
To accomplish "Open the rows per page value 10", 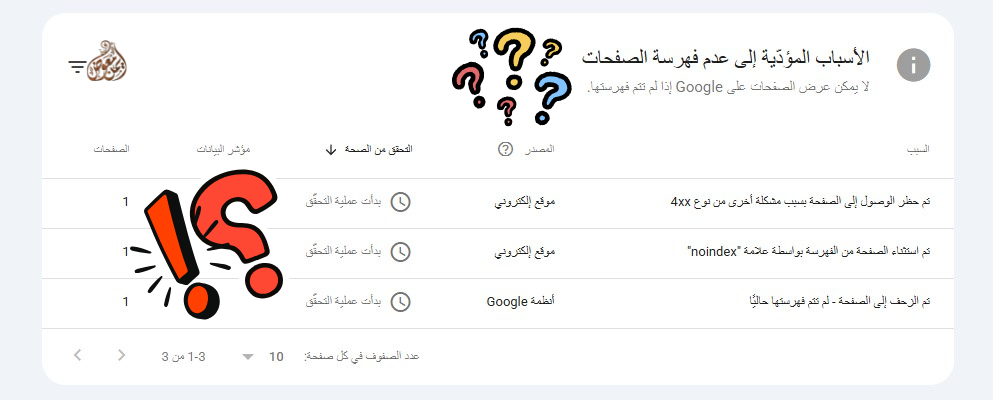I will pyautogui.click(x=276, y=356).
